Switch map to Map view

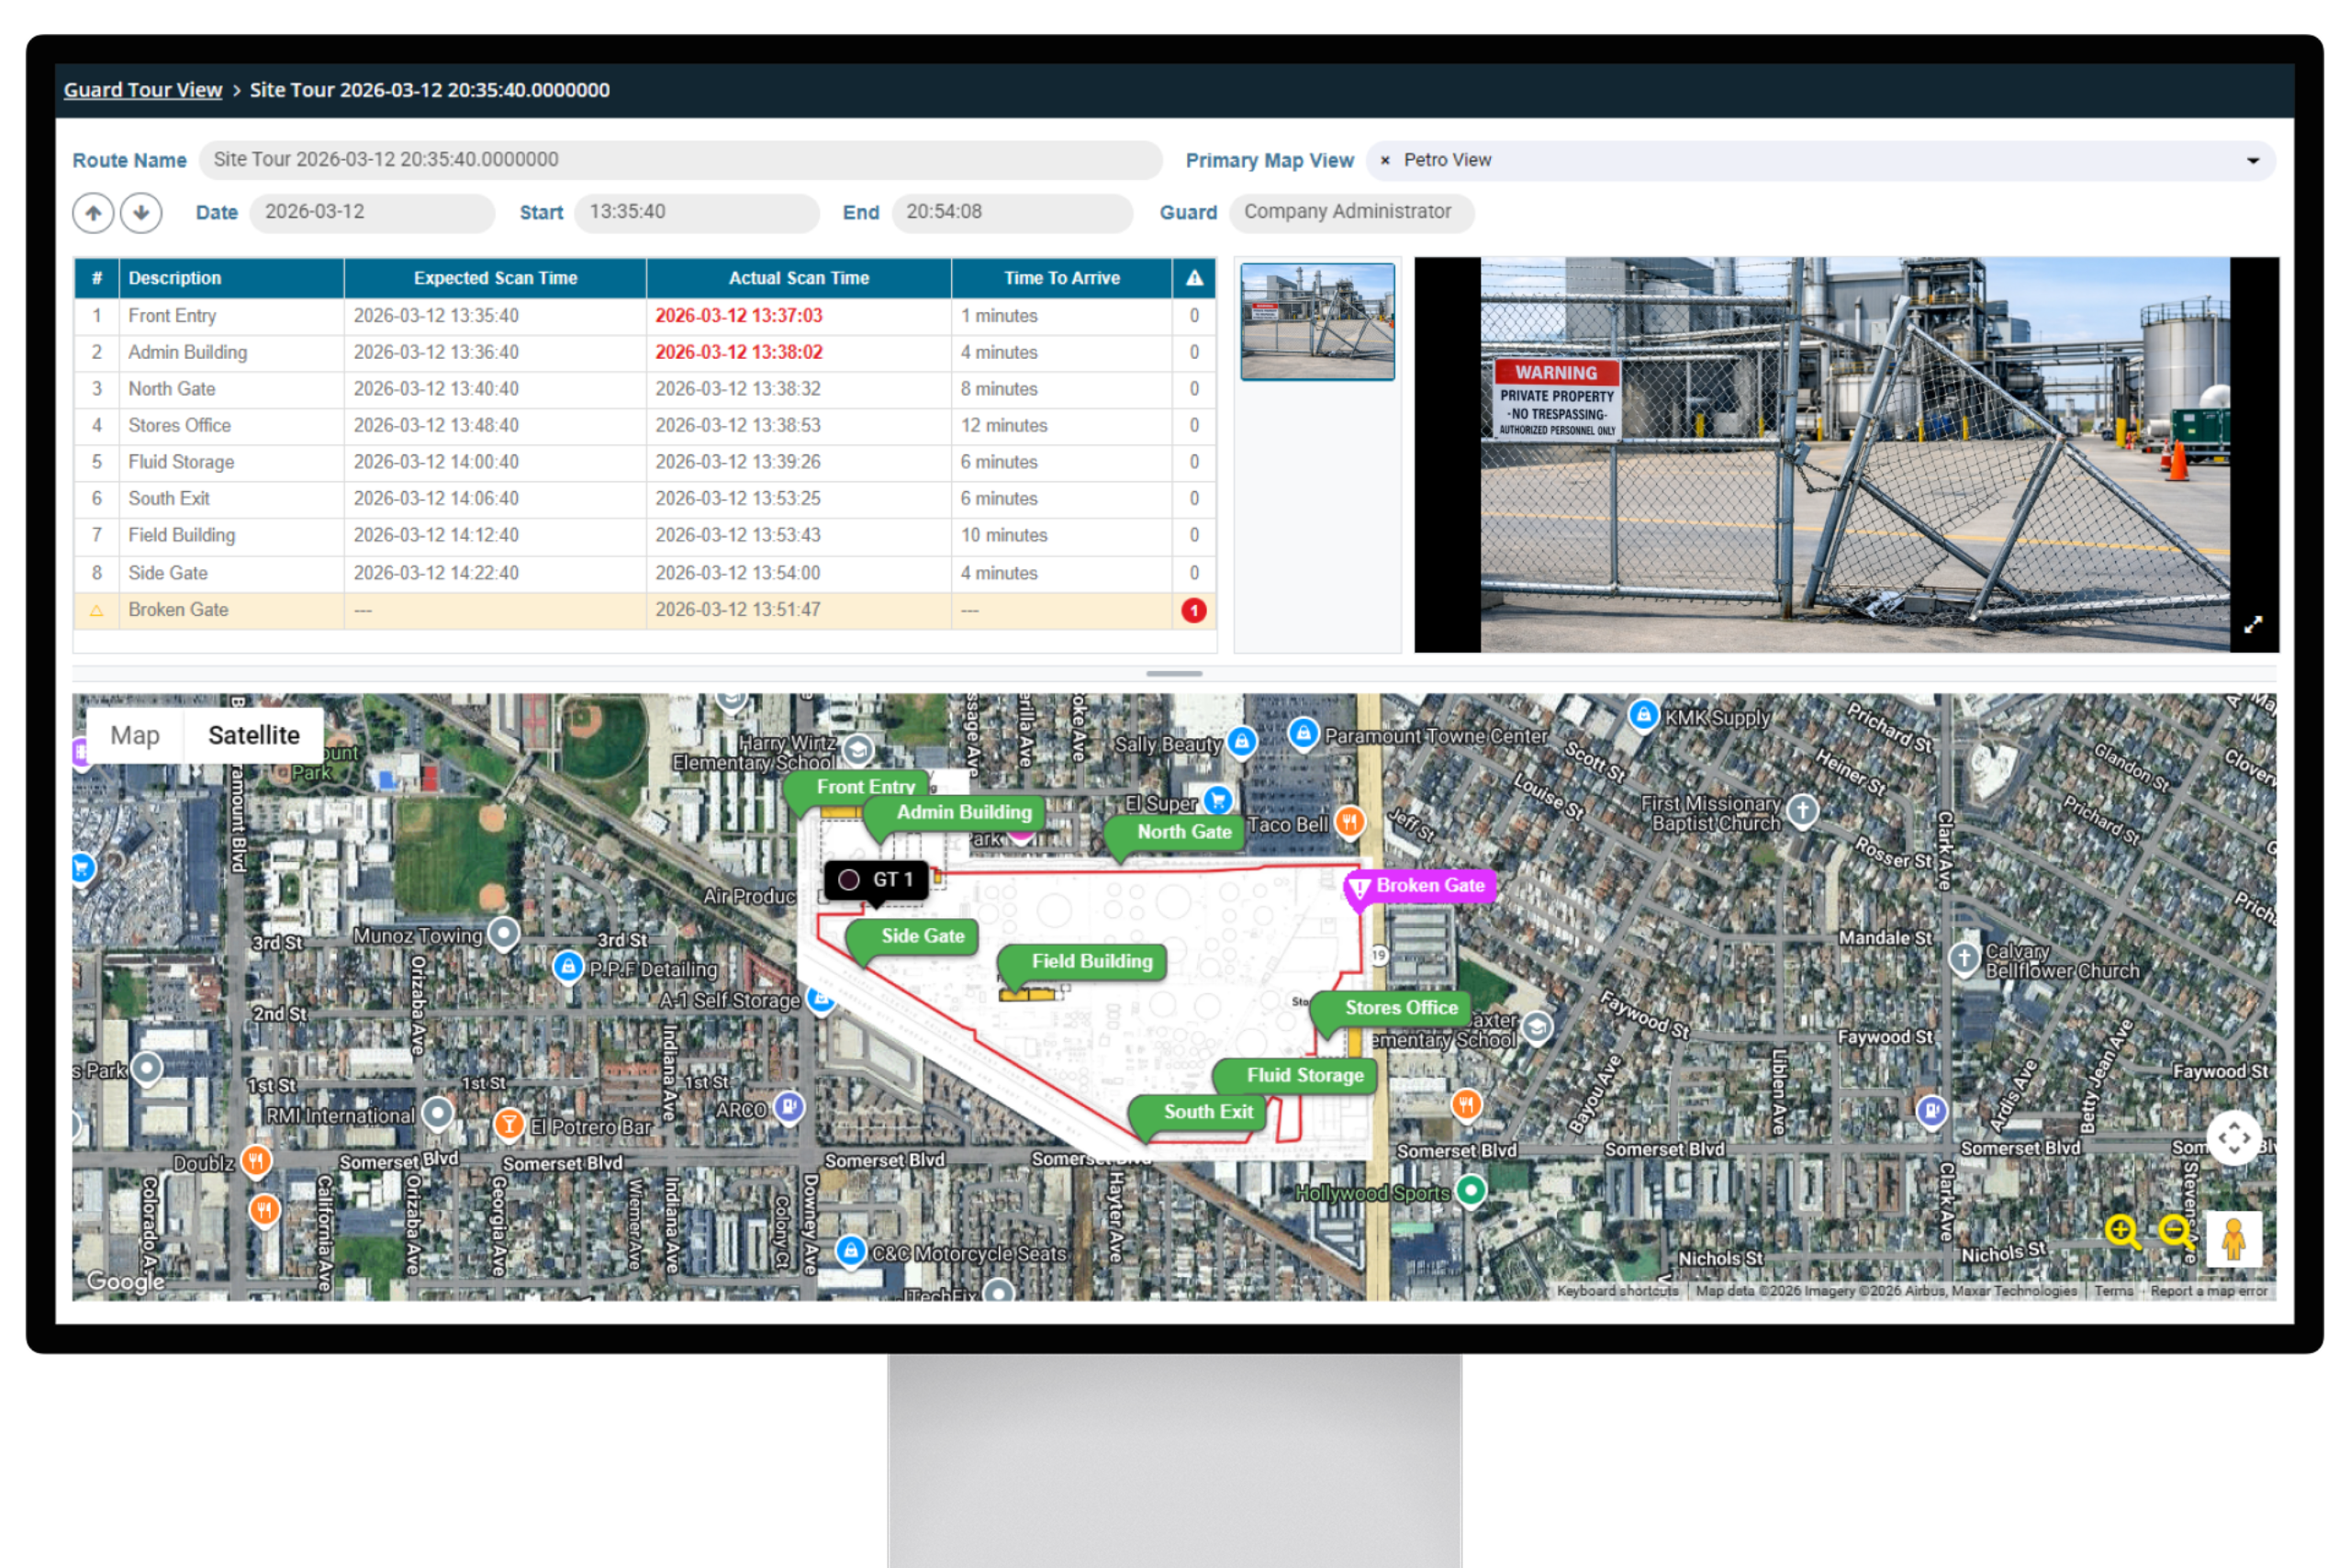coord(134,736)
